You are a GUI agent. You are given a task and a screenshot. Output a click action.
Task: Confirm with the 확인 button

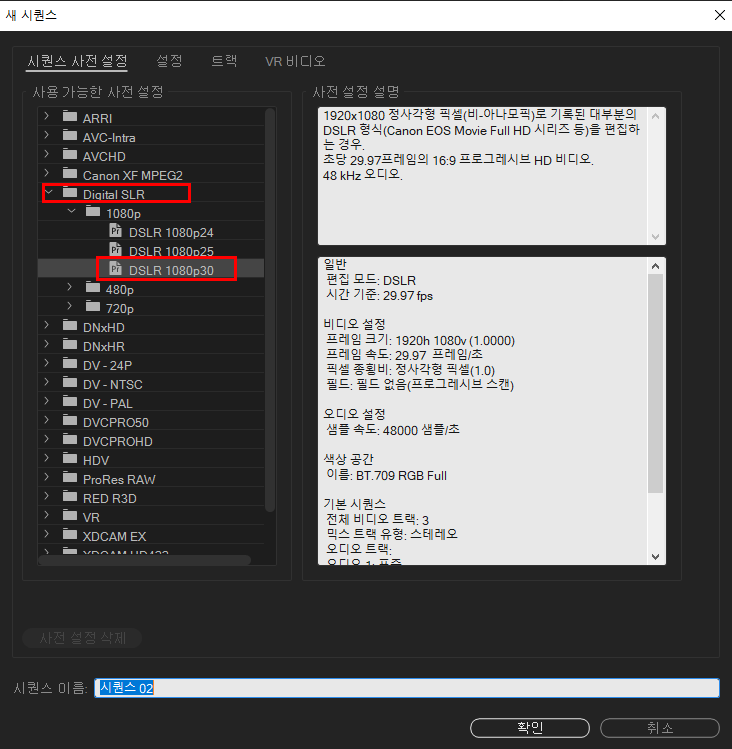click(530, 728)
